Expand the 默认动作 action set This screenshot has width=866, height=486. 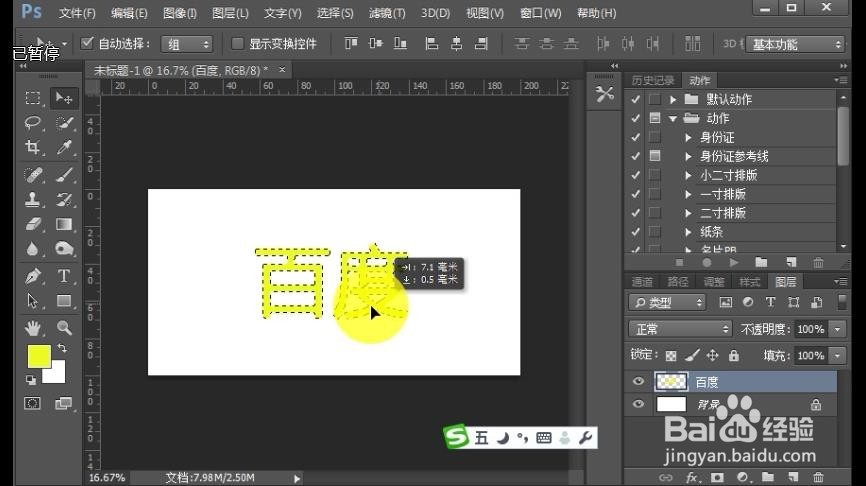673,99
